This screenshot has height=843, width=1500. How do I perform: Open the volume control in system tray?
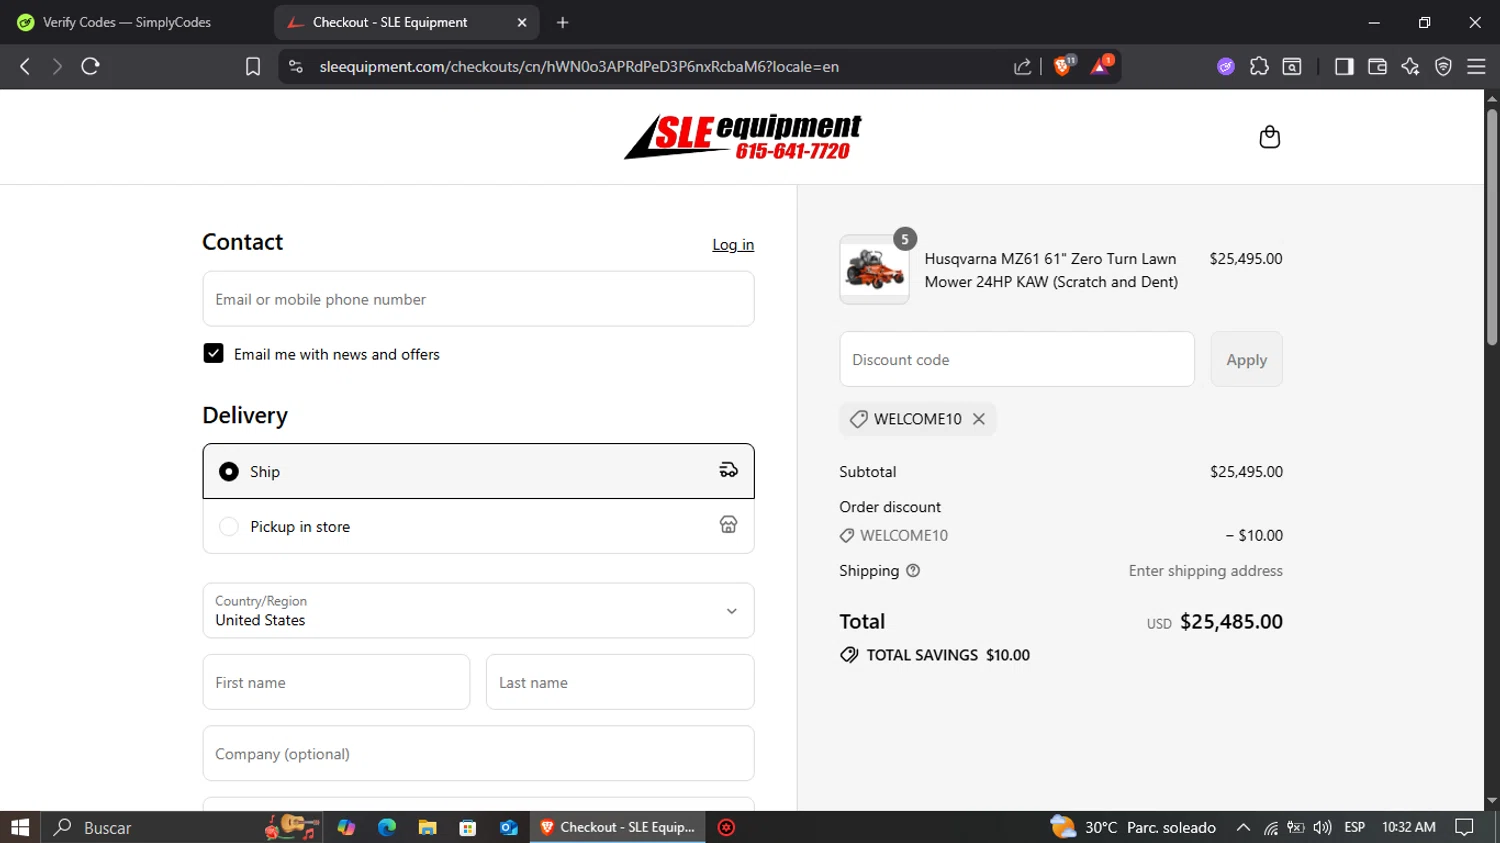1322,827
